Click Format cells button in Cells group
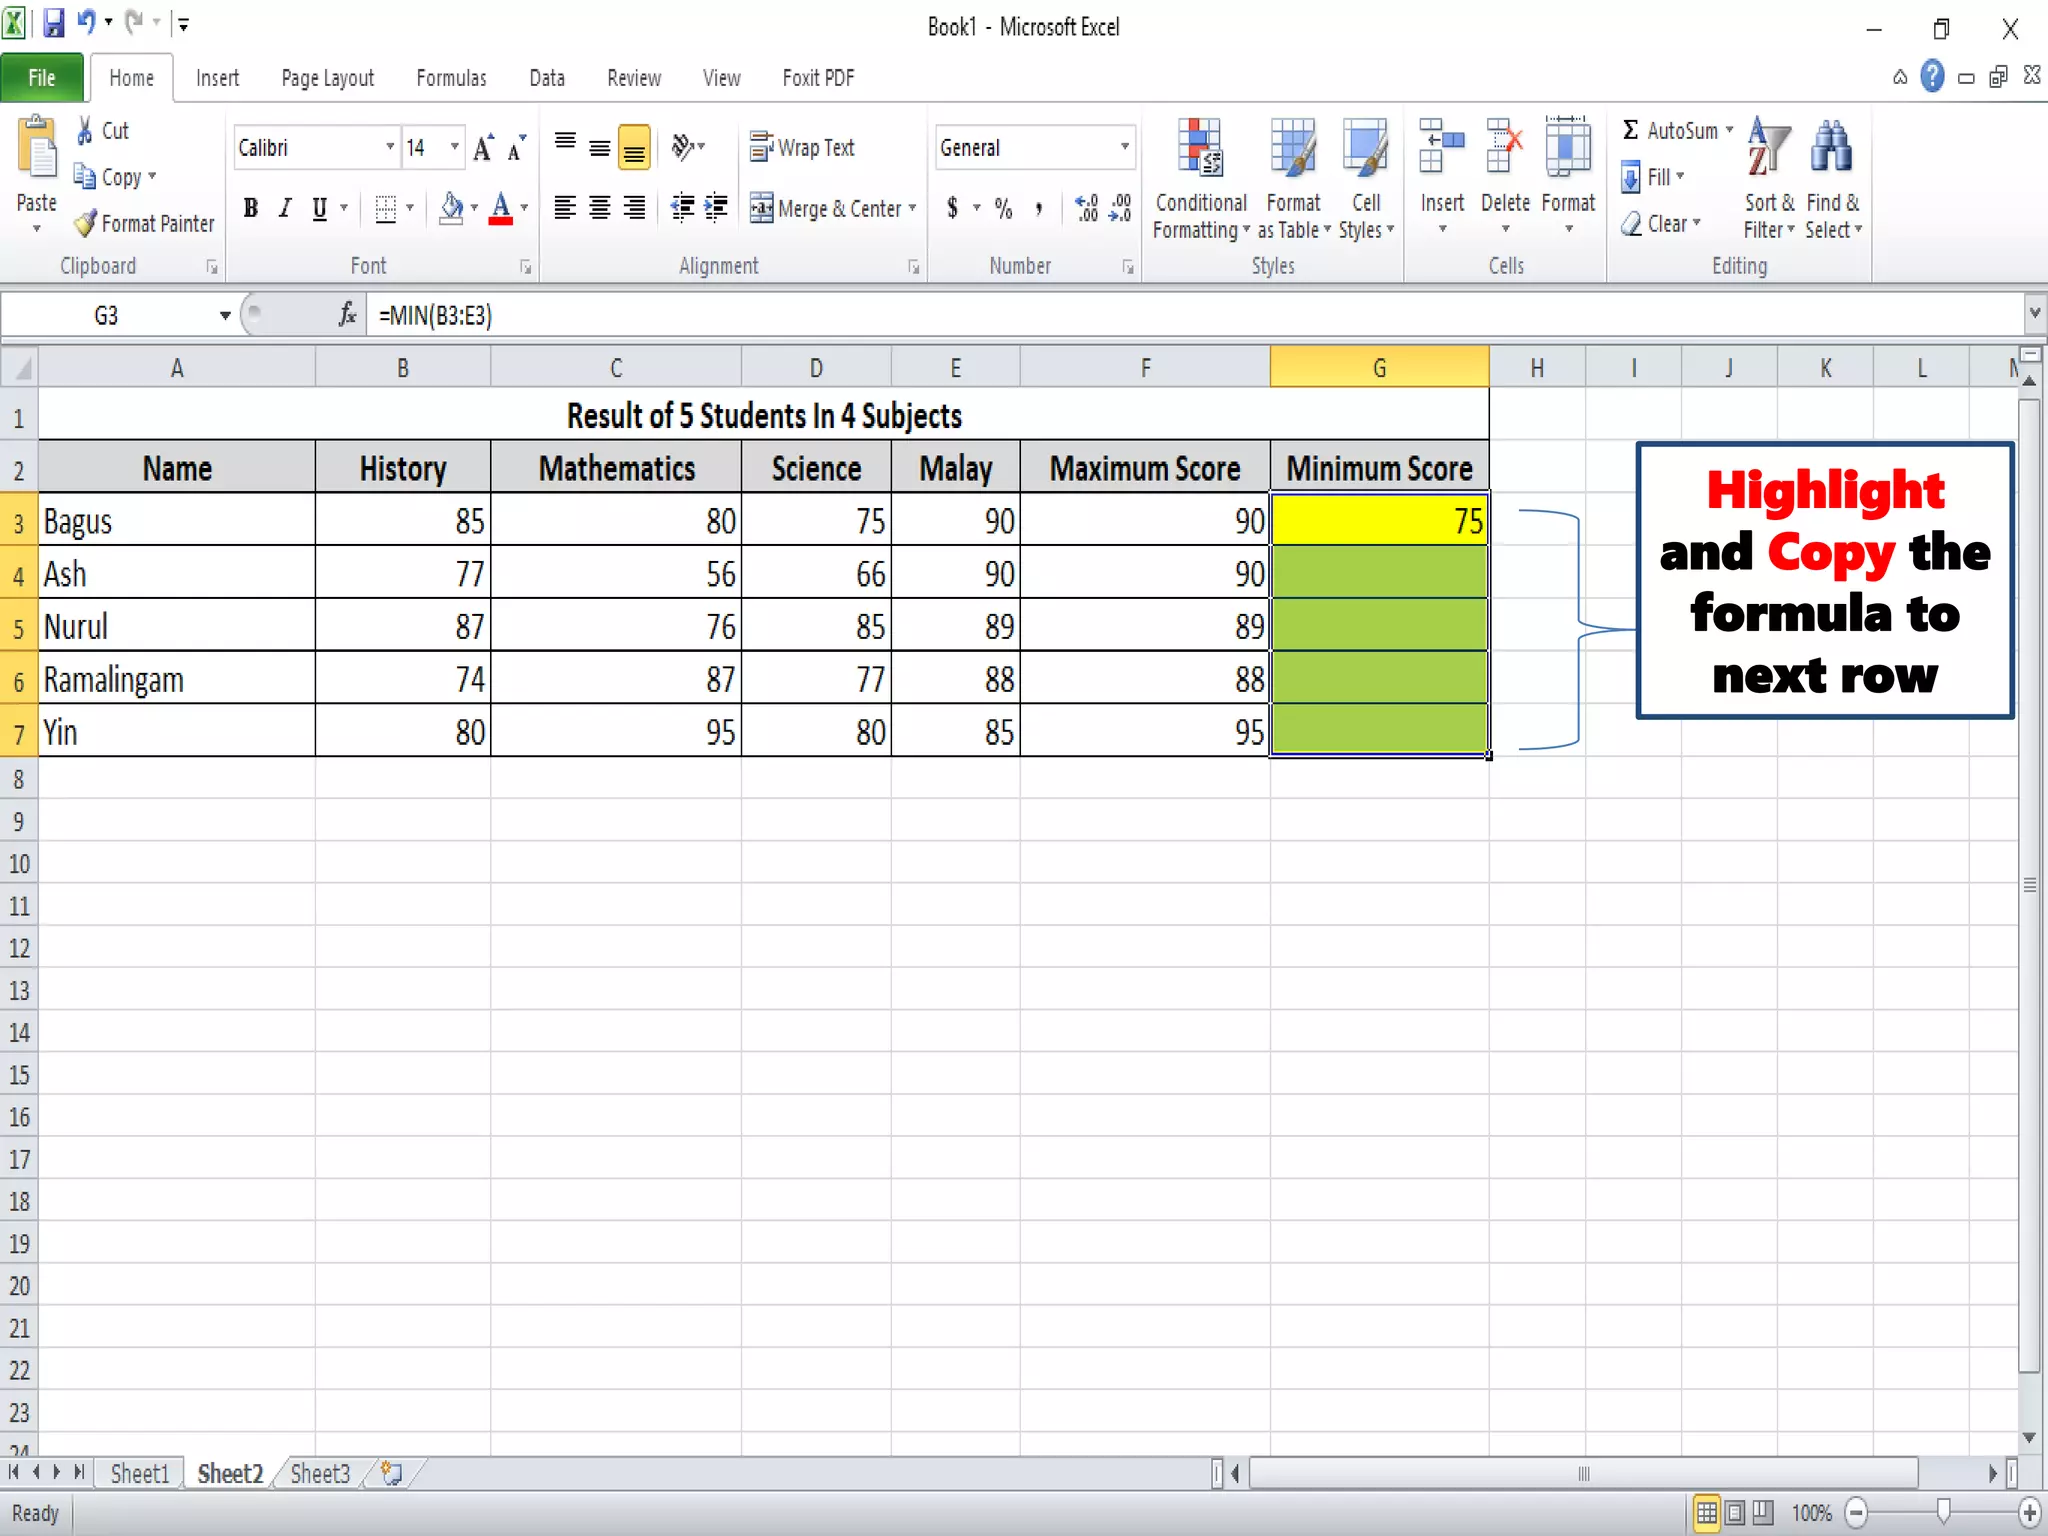2048x1536 pixels. click(x=1568, y=176)
